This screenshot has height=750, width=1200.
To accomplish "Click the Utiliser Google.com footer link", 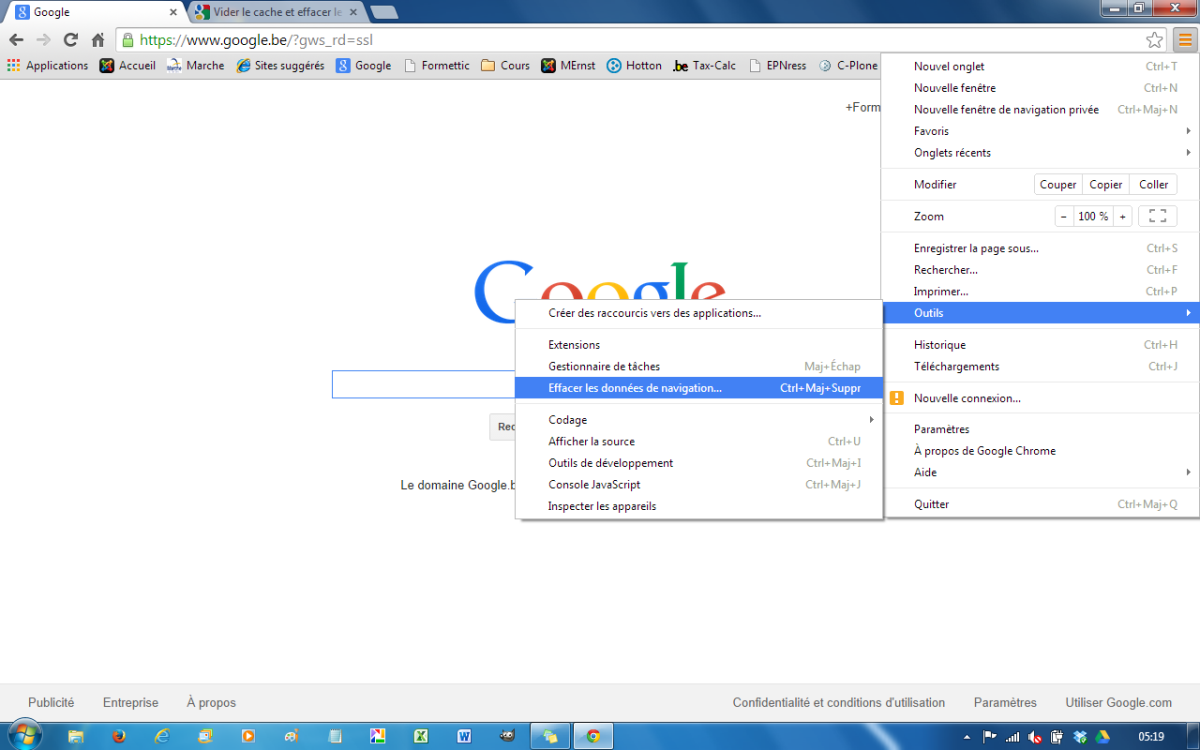I will [x=1119, y=703].
